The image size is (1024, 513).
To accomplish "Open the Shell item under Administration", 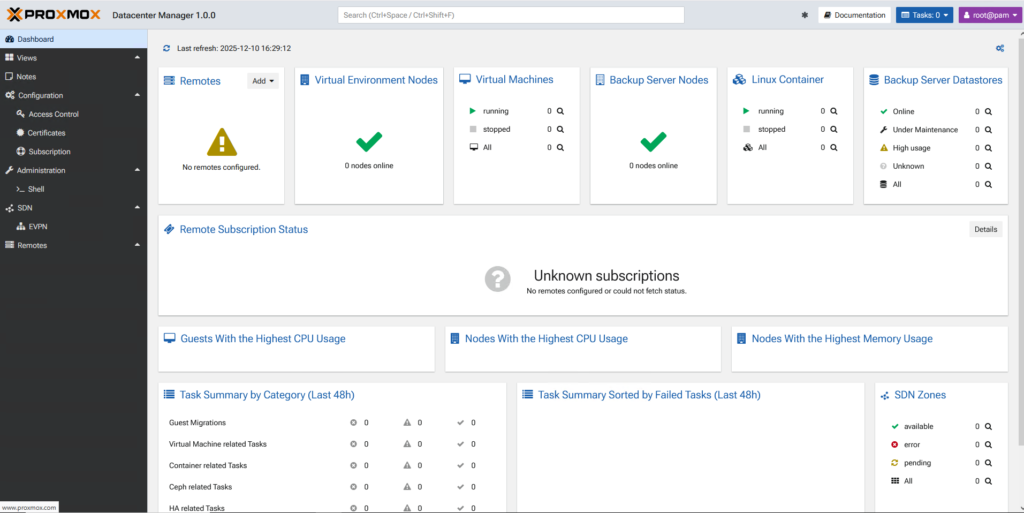I will tap(36, 189).
